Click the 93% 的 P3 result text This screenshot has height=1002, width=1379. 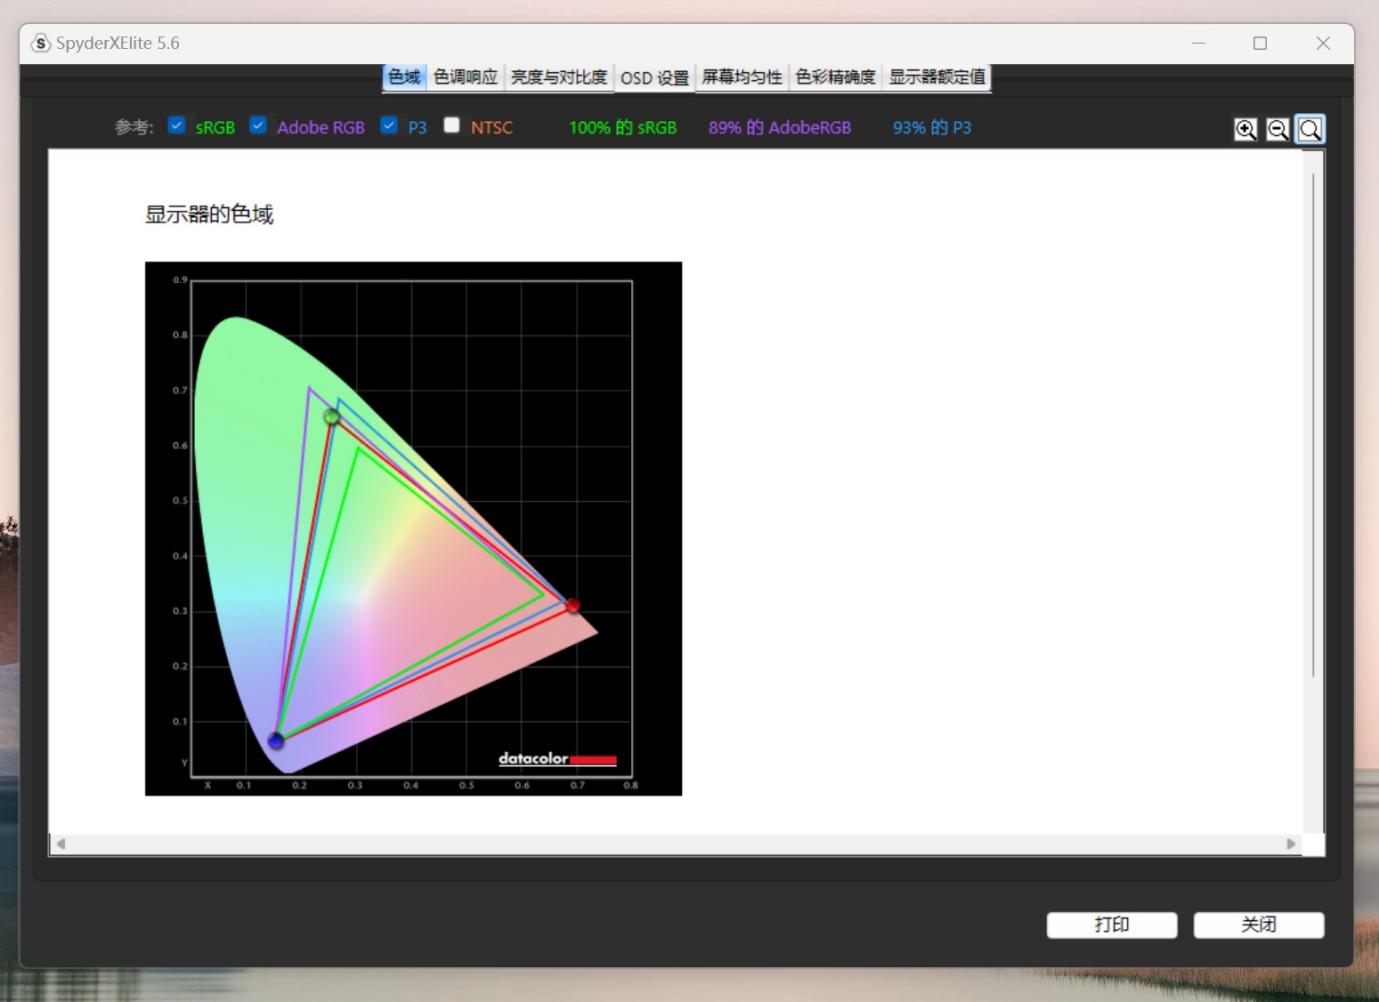click(x=932, y=128)
